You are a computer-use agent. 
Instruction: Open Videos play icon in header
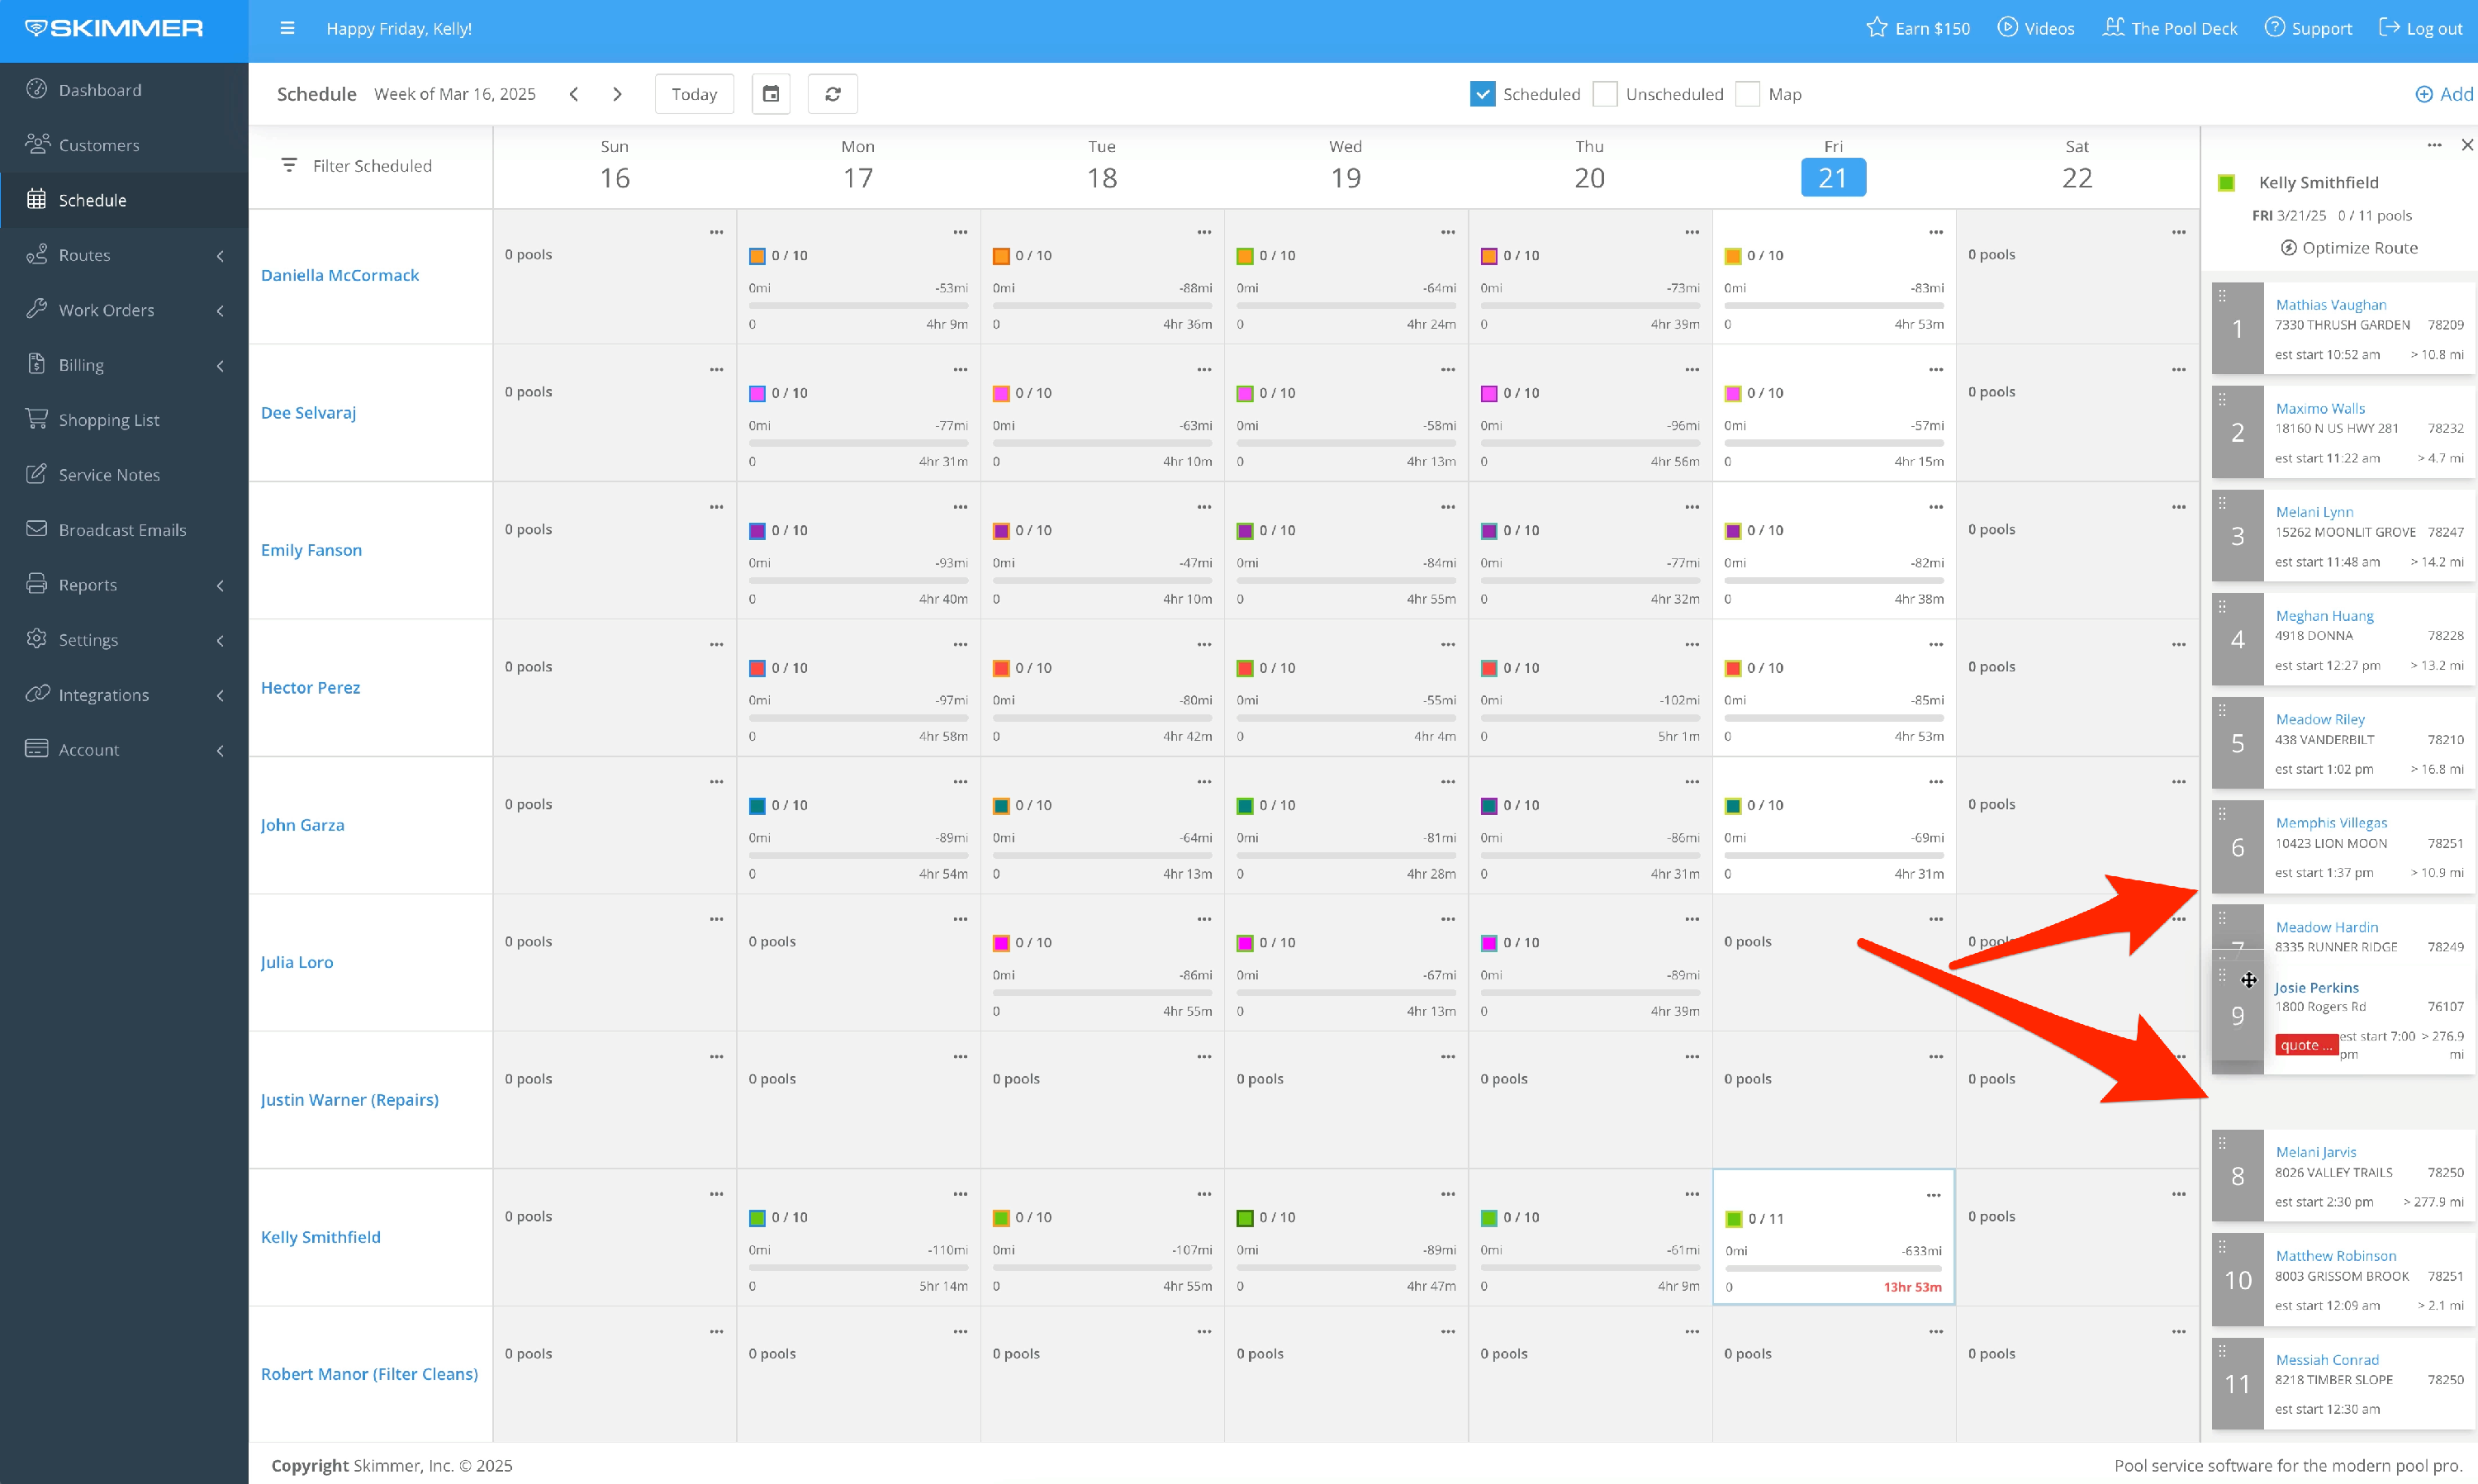pyautogui.click(x=2007, y=28)
